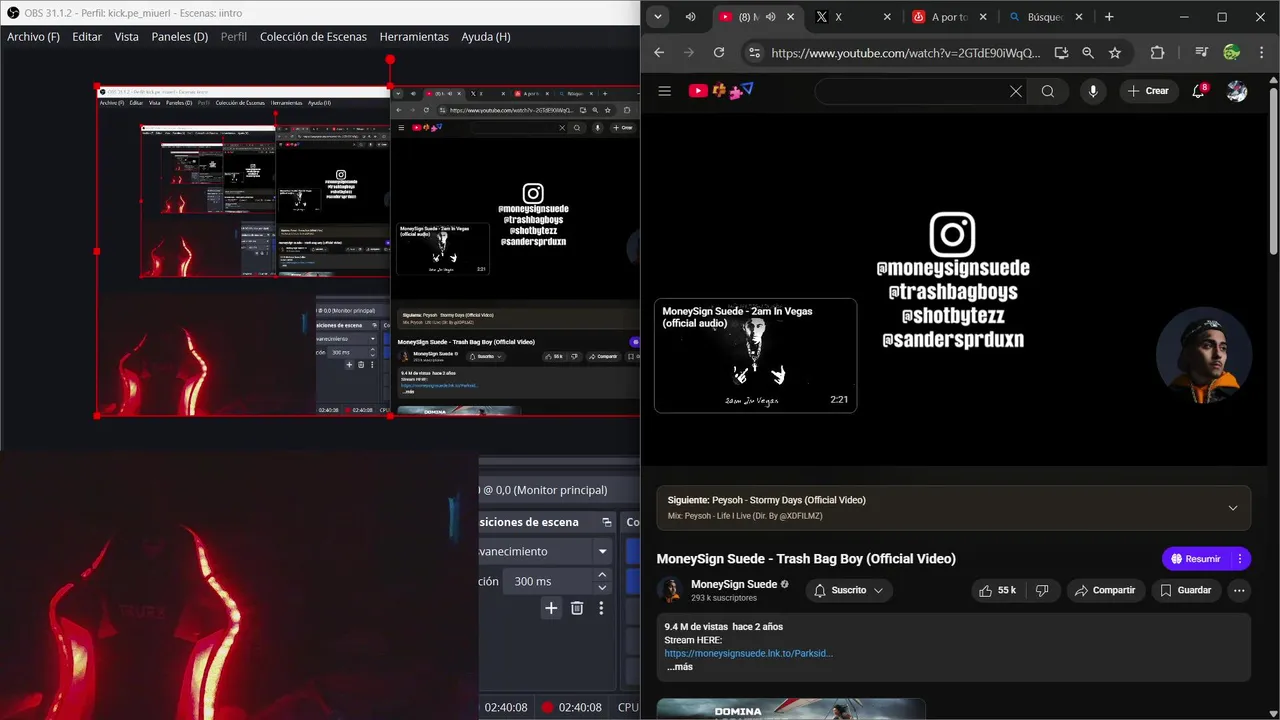
Task: View site information icon in address bar
Action: click(x=755, y=53)
